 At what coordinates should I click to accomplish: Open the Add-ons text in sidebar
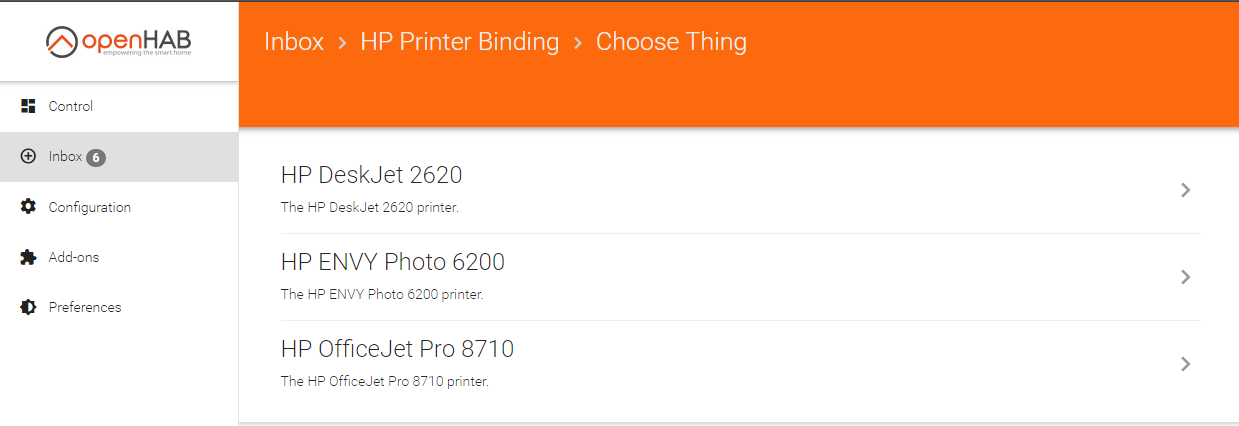tap(74, 257)
